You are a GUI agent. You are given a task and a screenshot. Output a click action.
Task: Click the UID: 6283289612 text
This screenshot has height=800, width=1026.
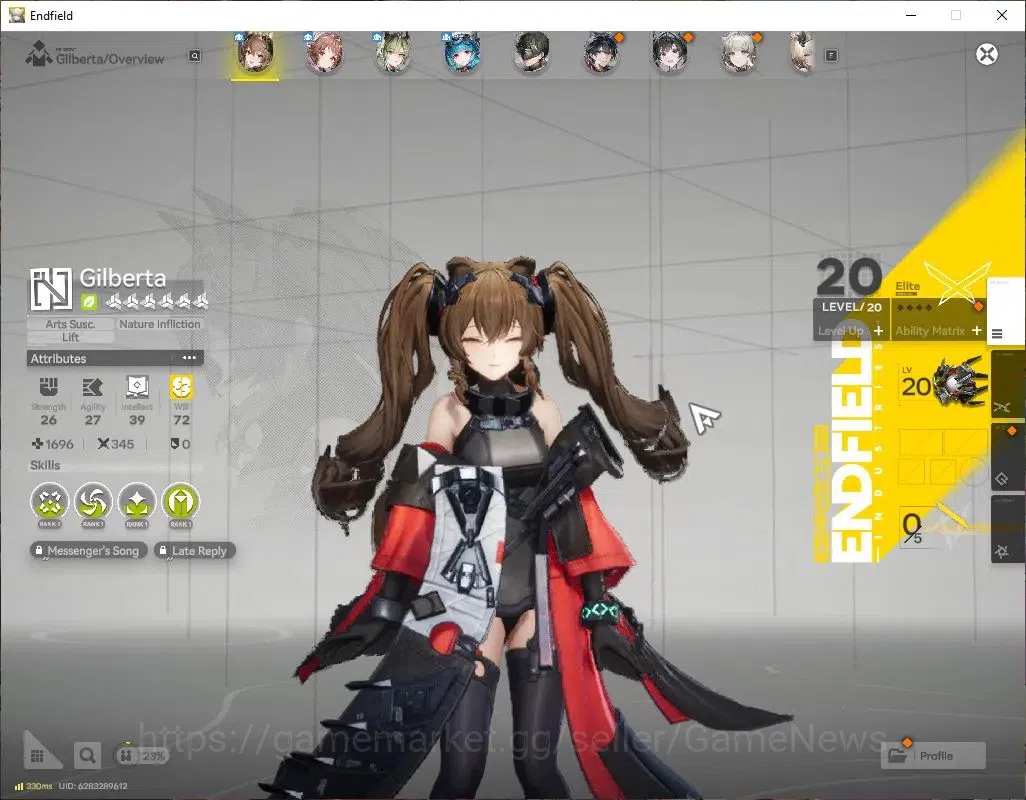[94, 786]
